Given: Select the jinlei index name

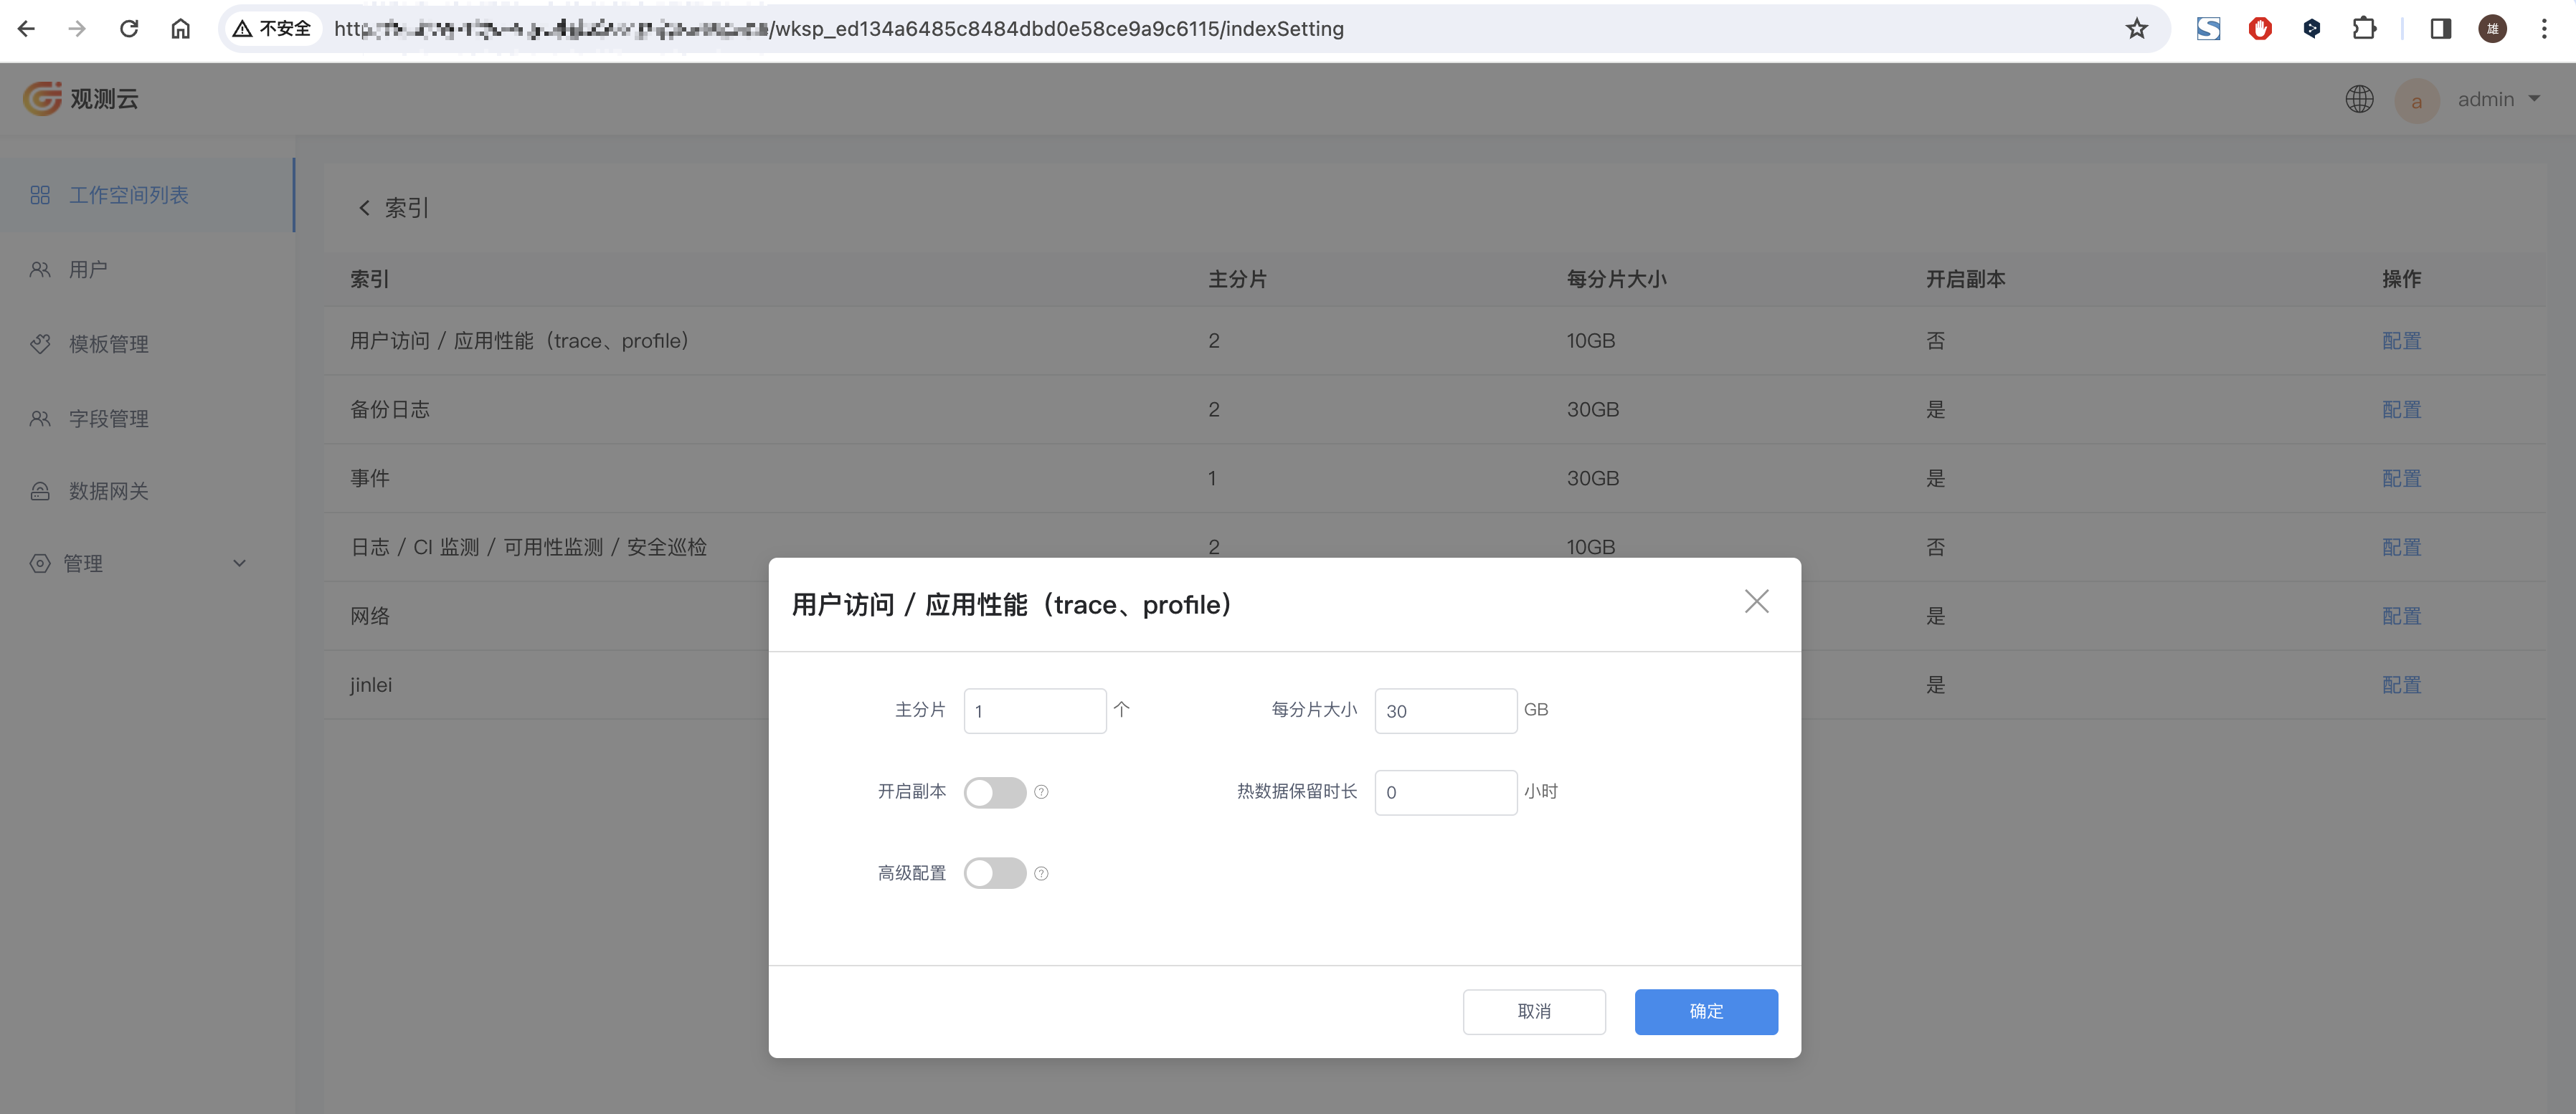Looking at the screenshot, I should point(371,685).
